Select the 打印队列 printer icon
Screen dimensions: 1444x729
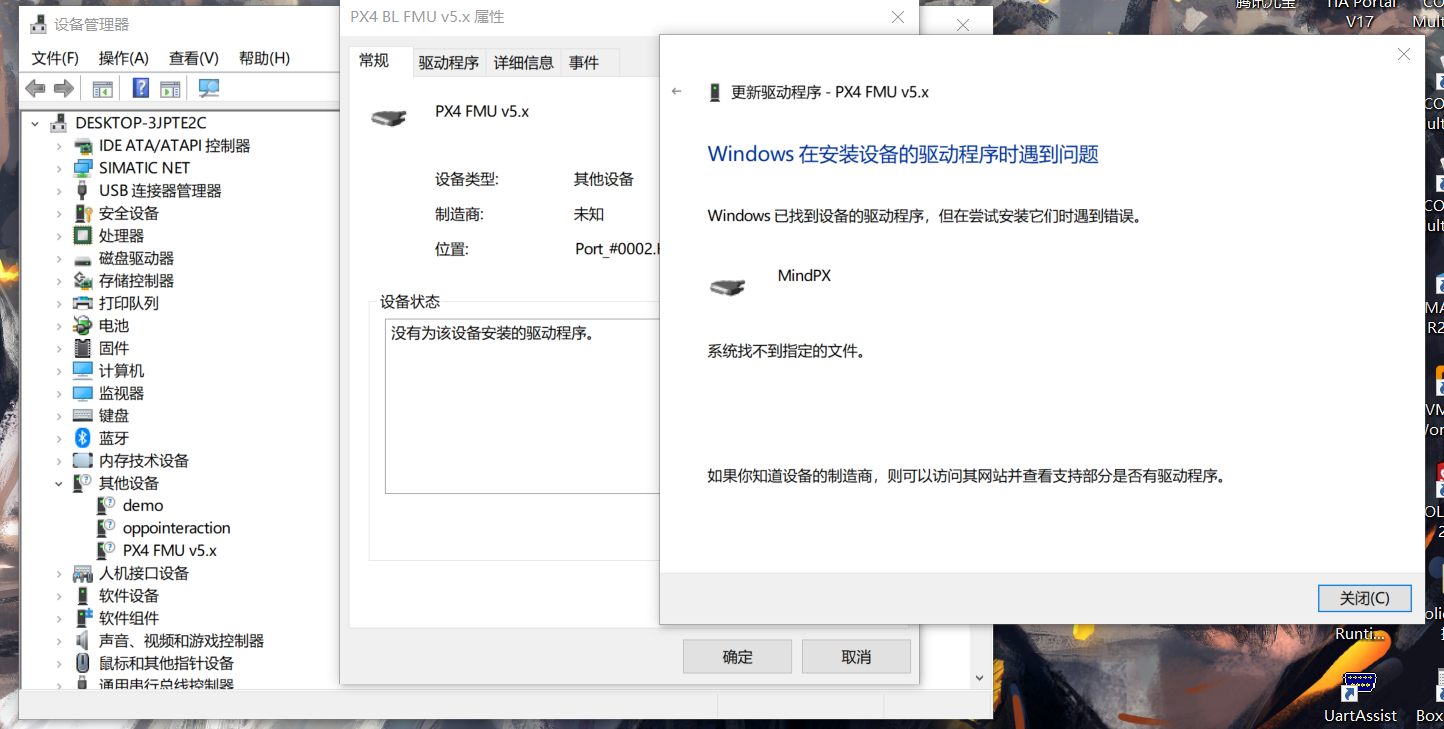83,303
